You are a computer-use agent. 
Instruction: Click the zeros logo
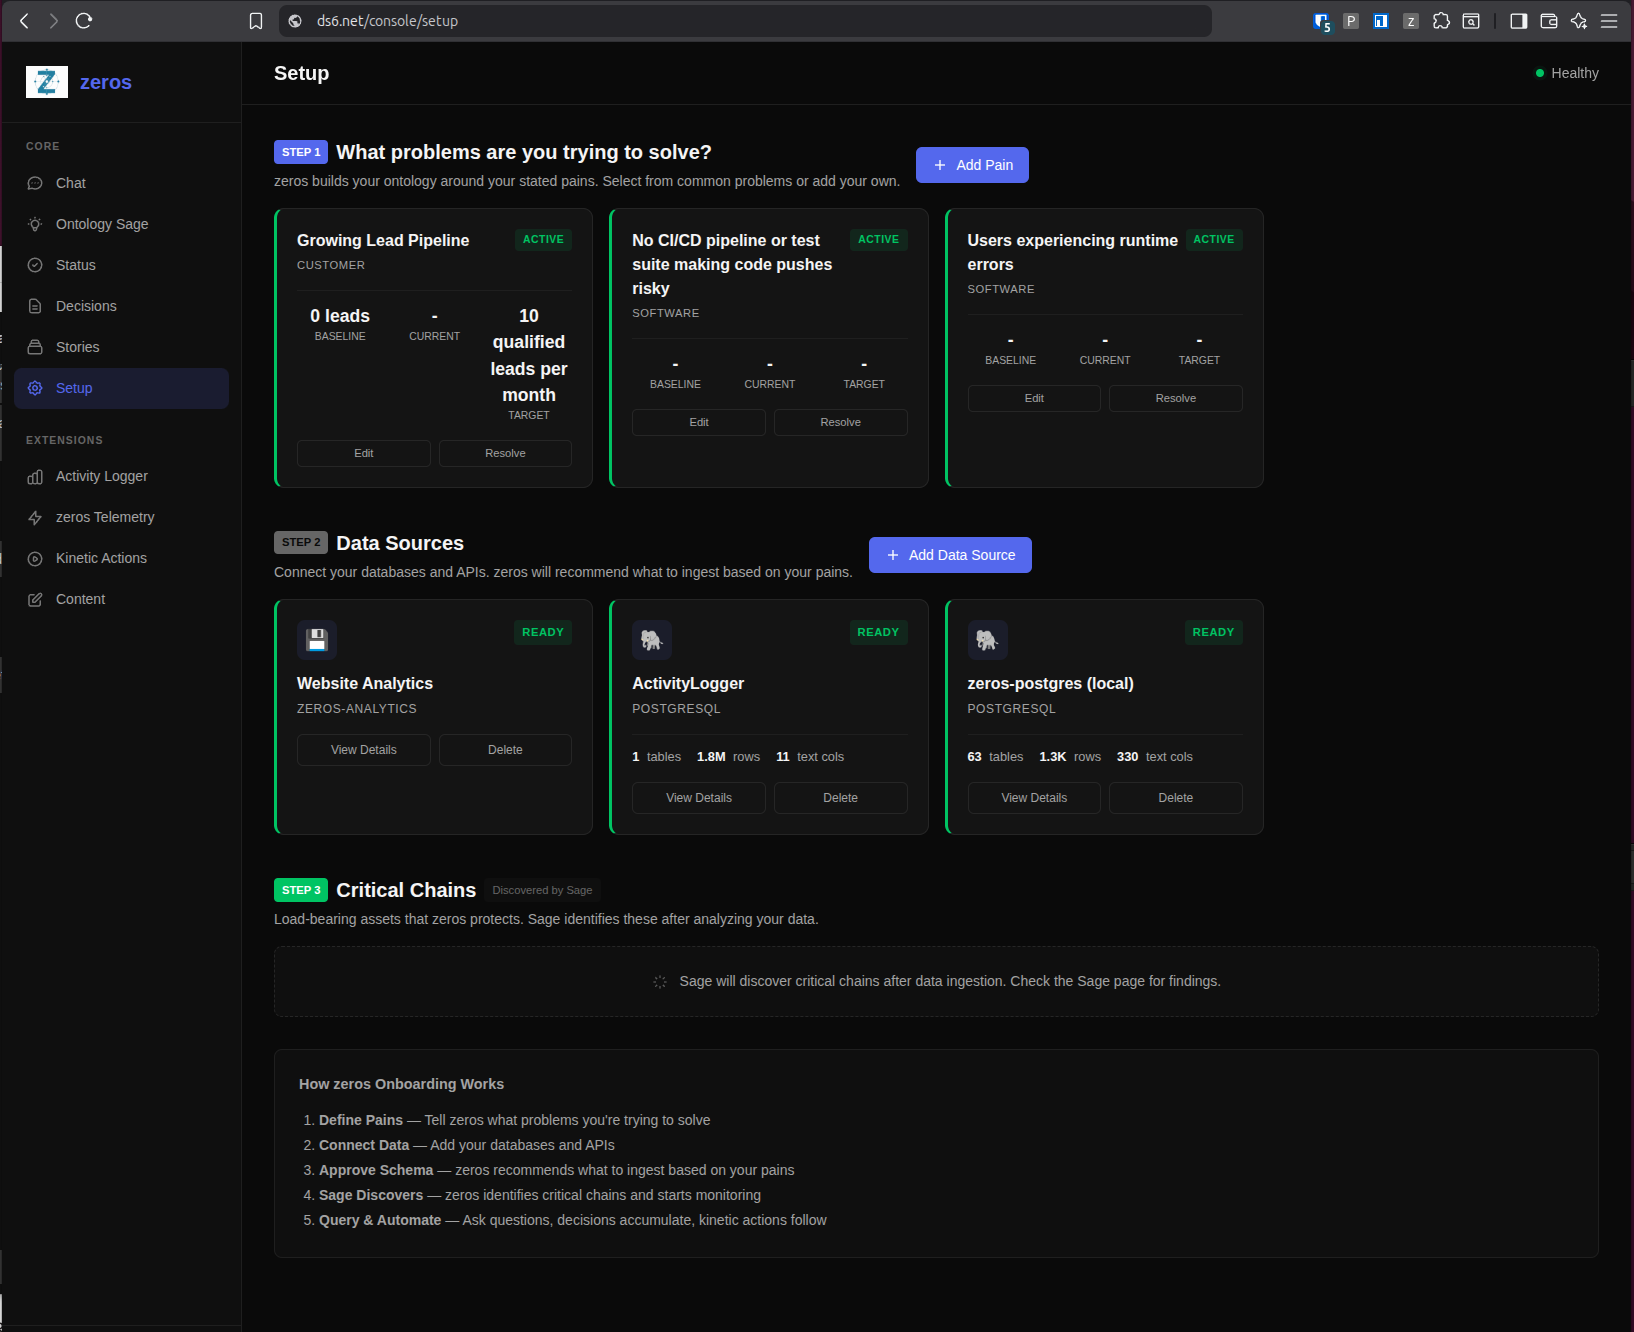(x=46, y=82)
